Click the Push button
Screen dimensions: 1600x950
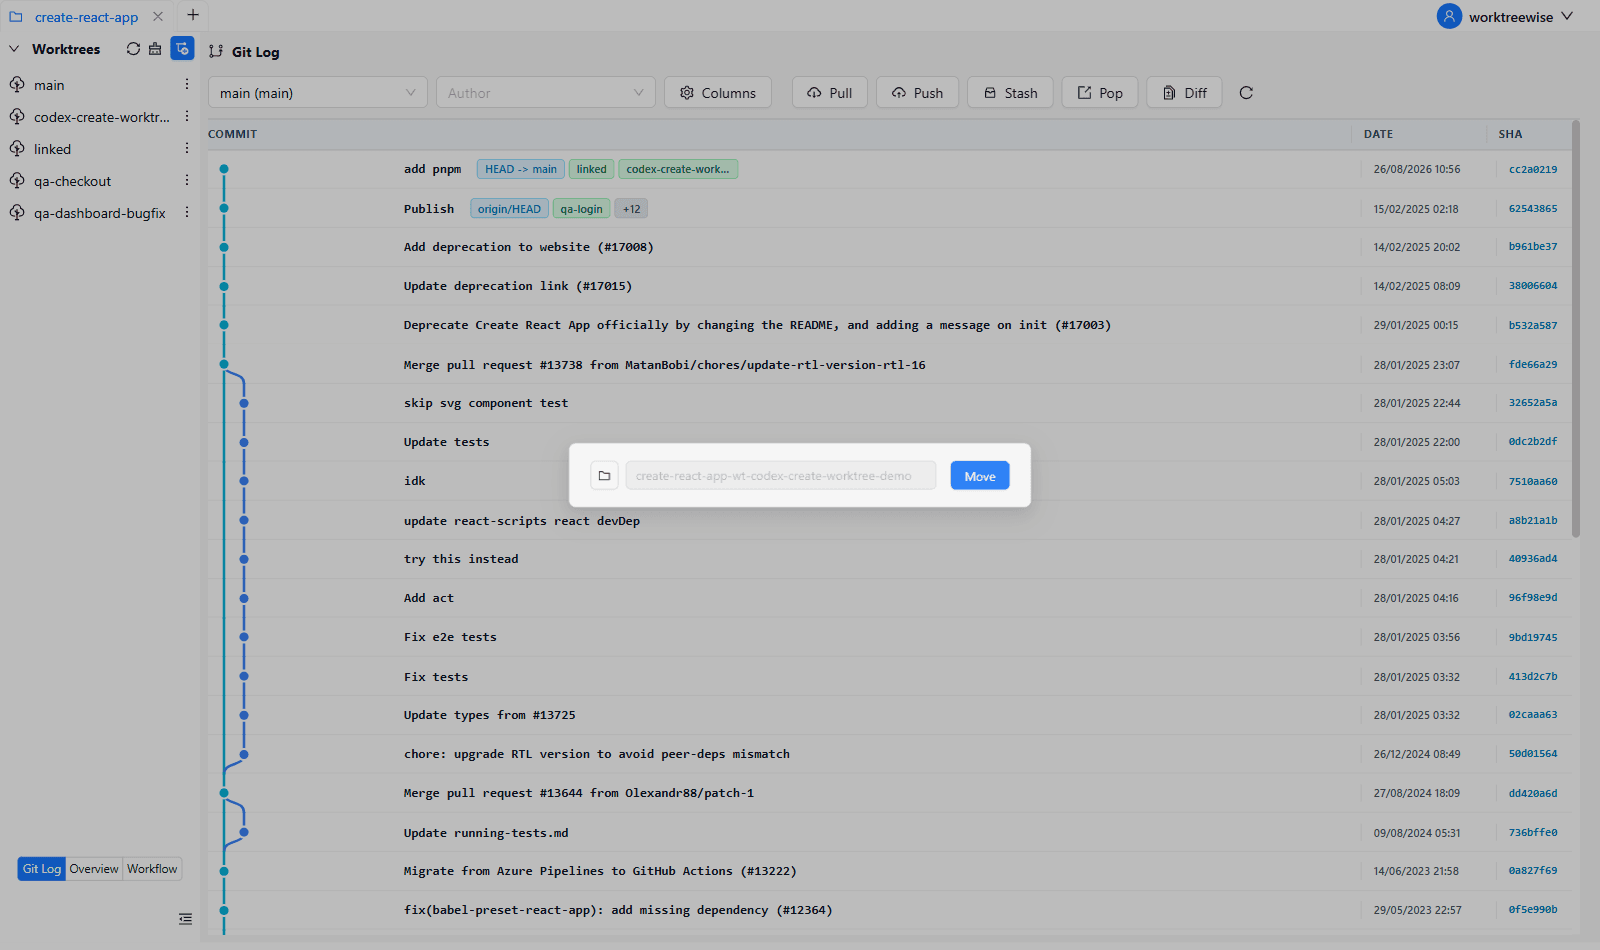[x=918, y=93]
